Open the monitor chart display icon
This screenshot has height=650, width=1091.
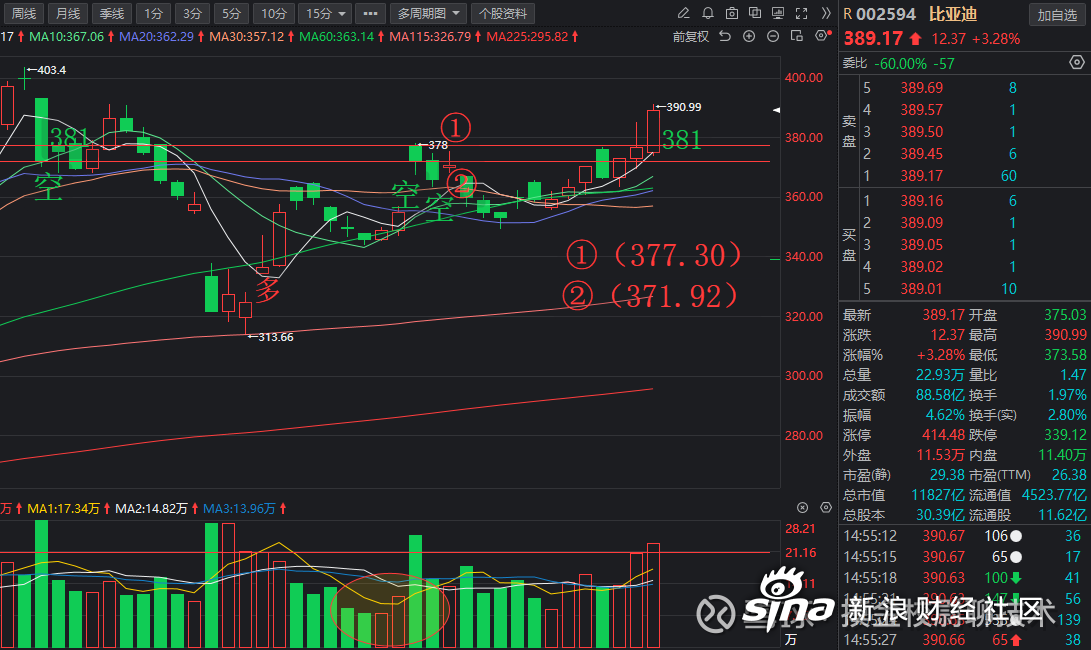point(778,13)
